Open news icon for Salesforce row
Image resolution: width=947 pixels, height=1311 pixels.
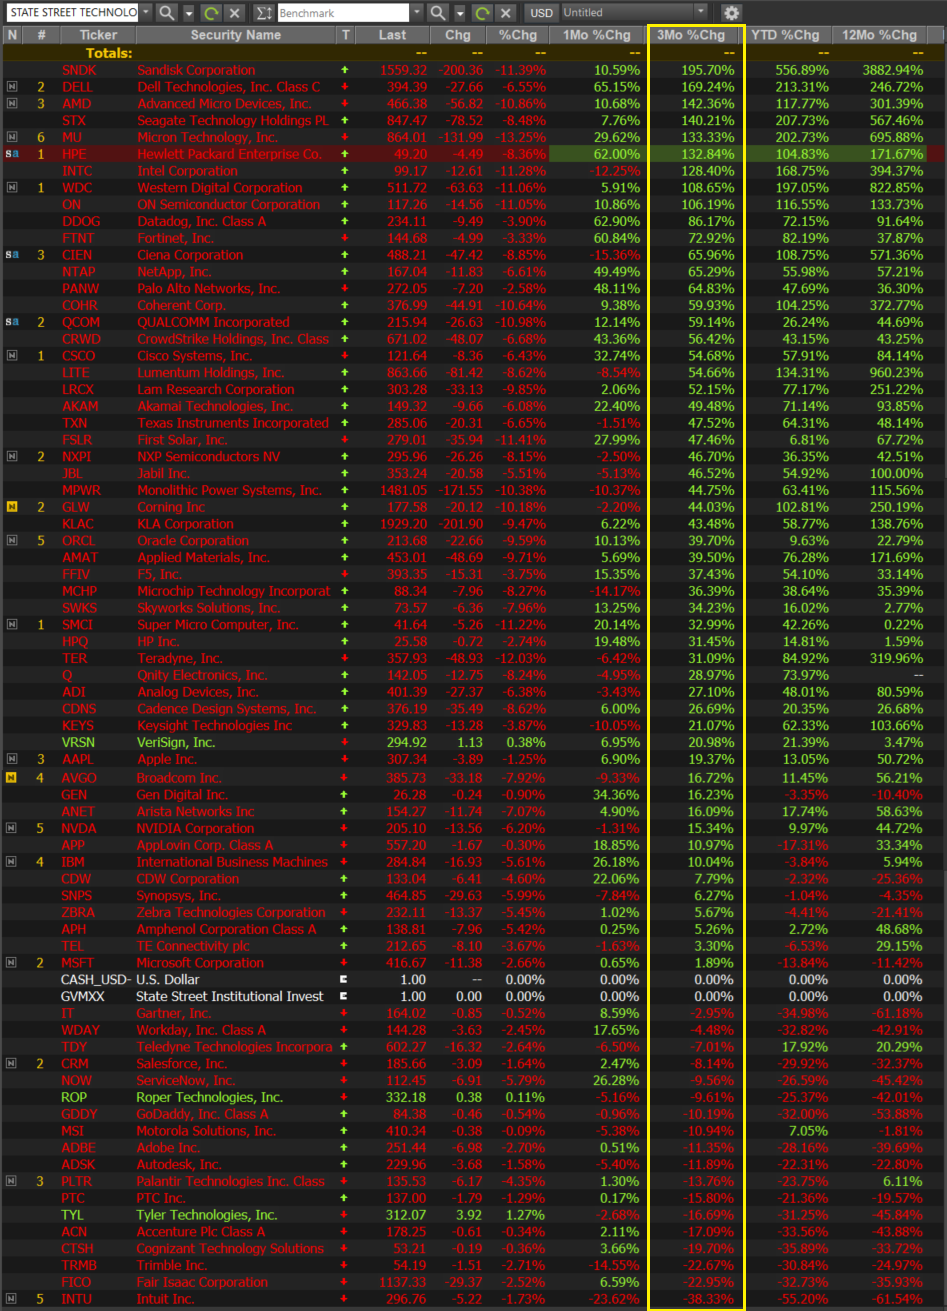click(x=12, y=1064)
